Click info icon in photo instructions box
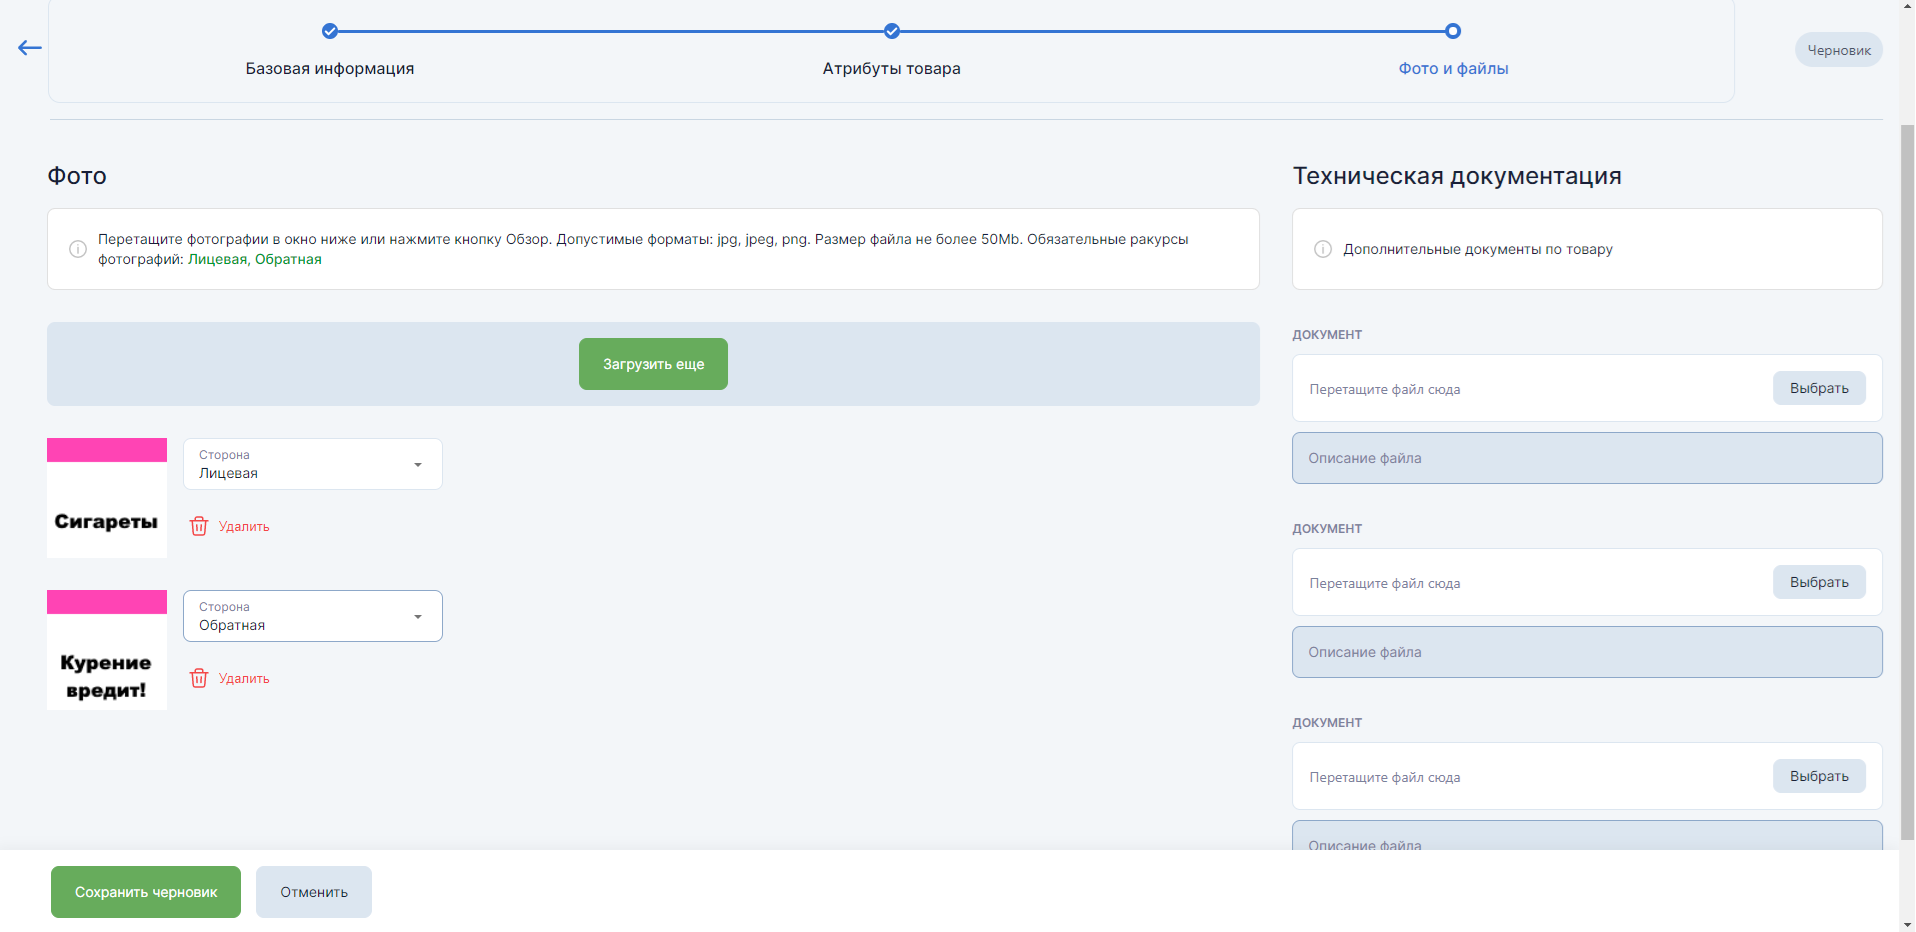The width and height of the screenshot is (1916, 932). point(77,249)
